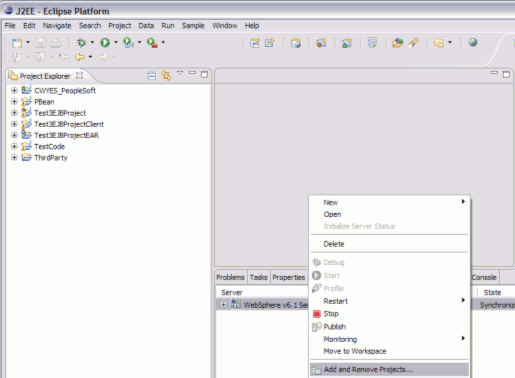
Task: Choose Add and Remove Projects menu entry
Action: coord(390,369)
